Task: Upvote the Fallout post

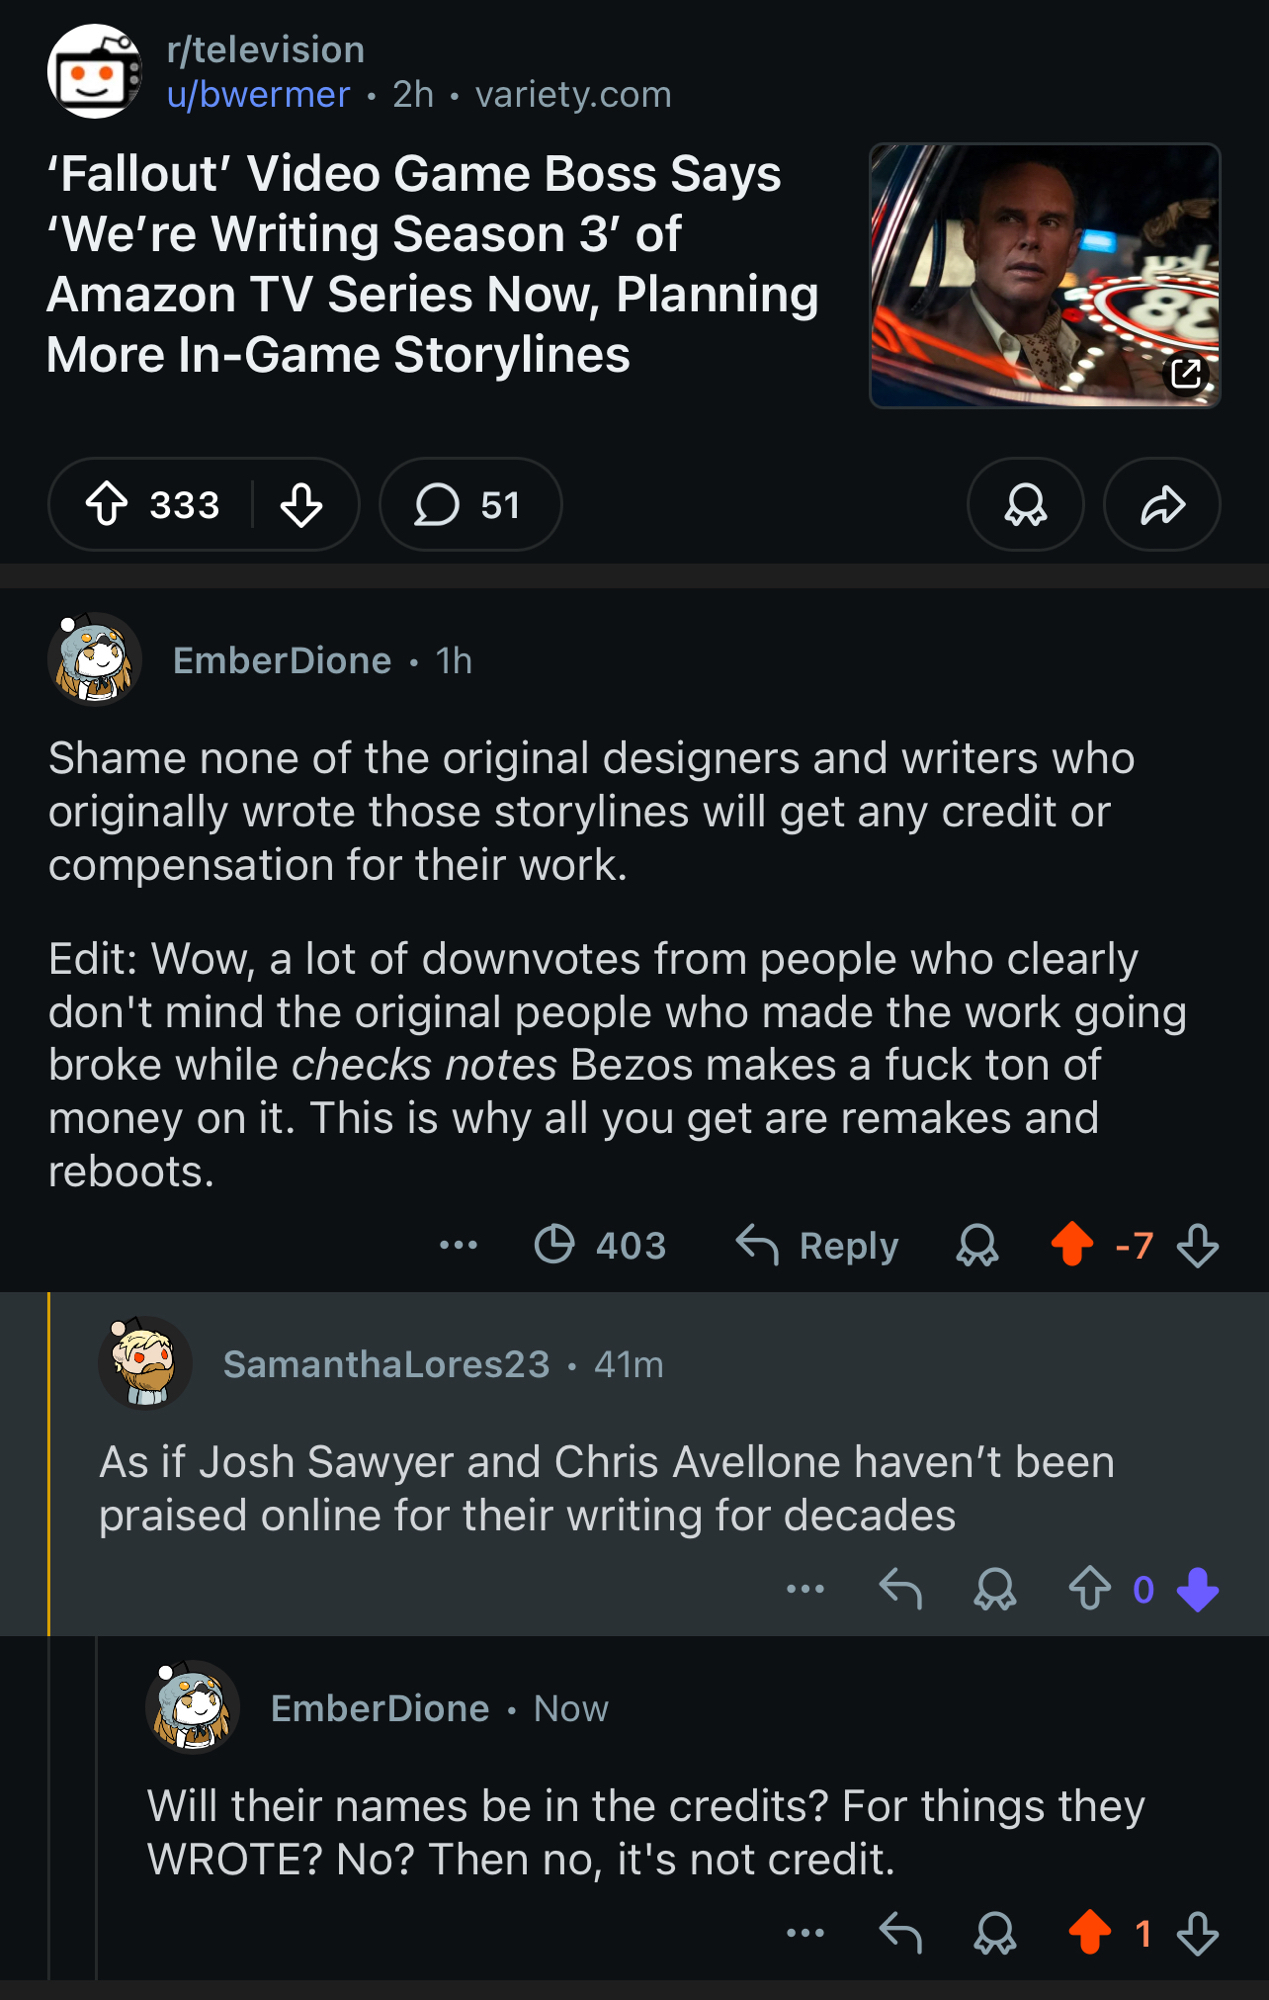Action: pyautogui.click(x=107, y=504)
